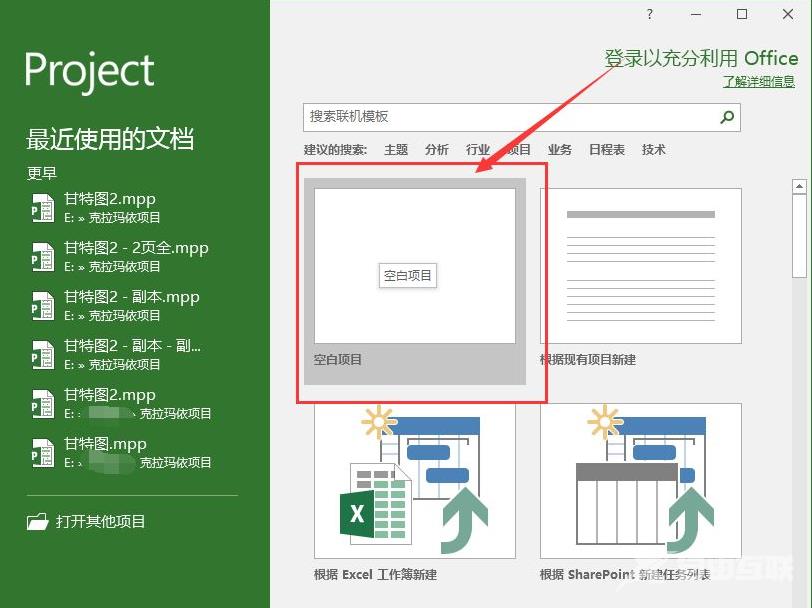The width and height of the screenshot is (812, 608).
Task: Choose the 根据 Excel 工作簿新建 template thumbnail
Action: tap(415, 481)
